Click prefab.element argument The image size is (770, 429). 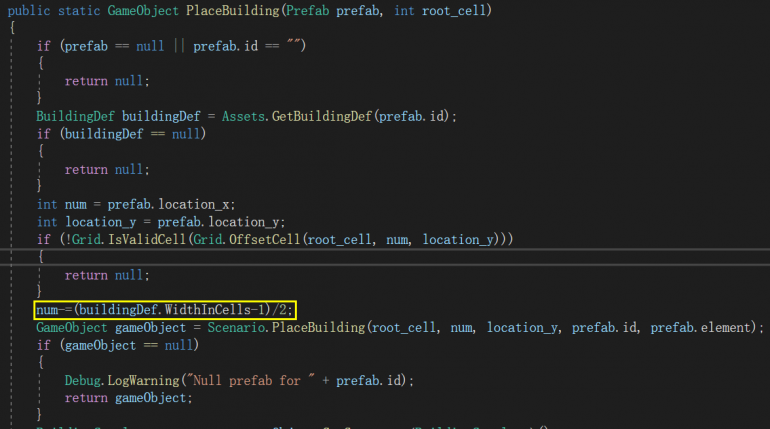pyautogui.click(x=701, y=327)
